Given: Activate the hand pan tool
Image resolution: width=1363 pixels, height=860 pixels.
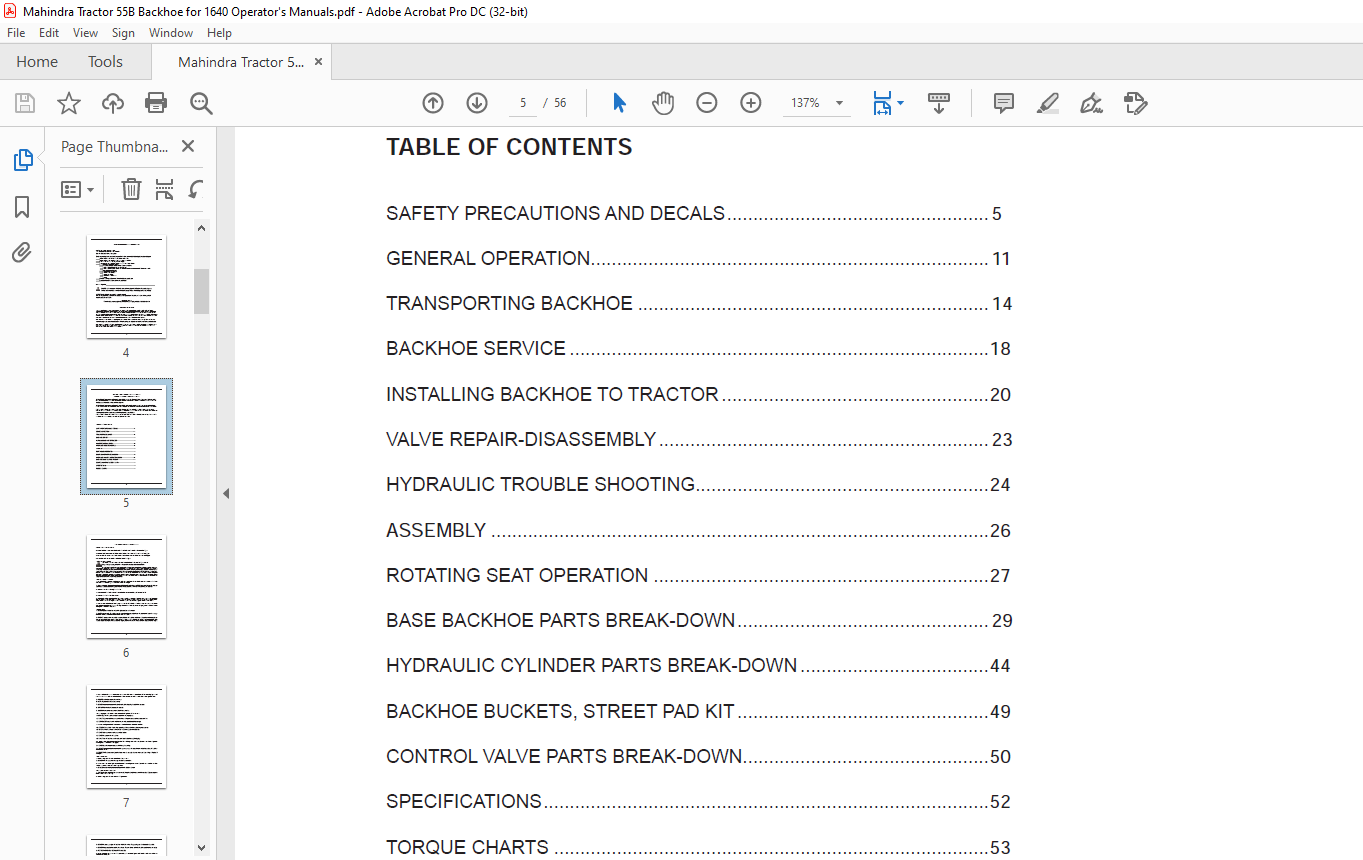Looking at the screenshot, I should tap(663, 103).
